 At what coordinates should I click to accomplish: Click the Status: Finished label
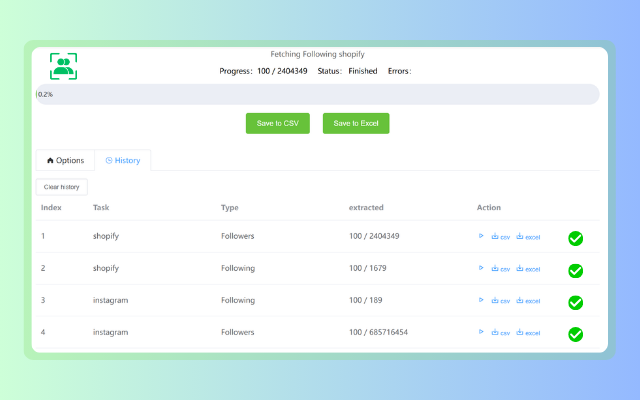point(347,71)
